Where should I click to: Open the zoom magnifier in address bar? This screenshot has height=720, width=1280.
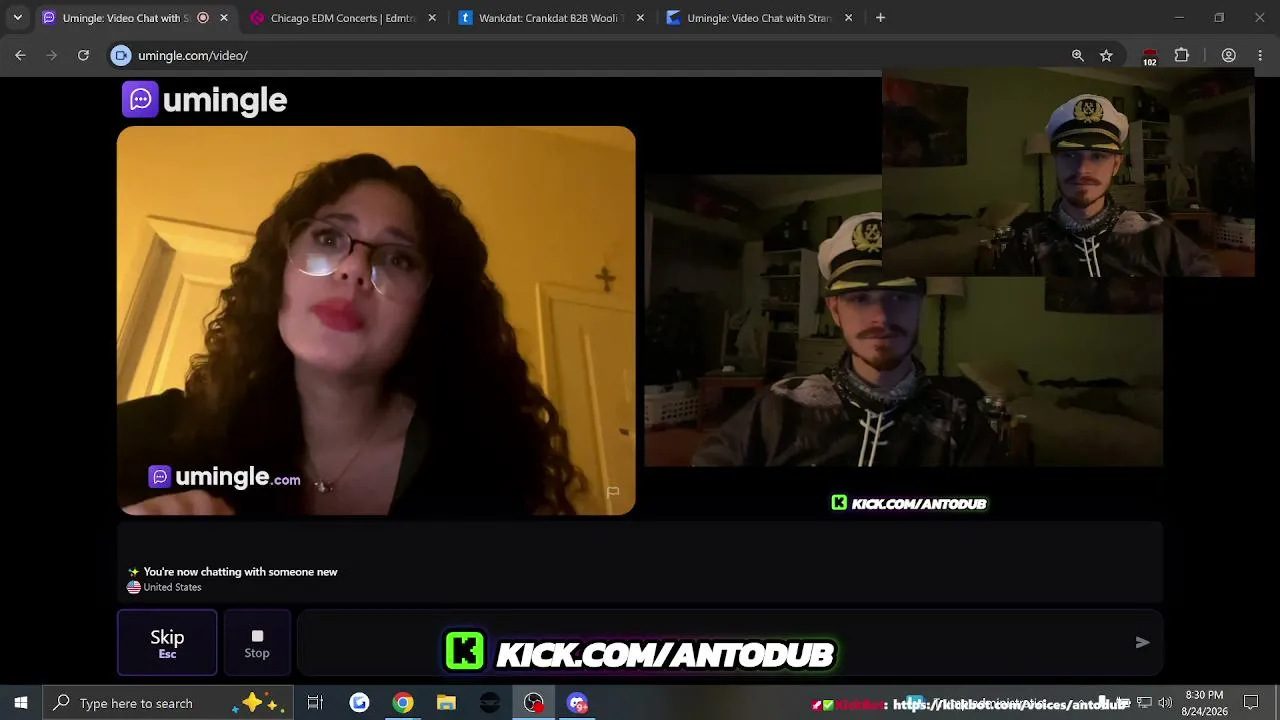tap(1077, 55)
